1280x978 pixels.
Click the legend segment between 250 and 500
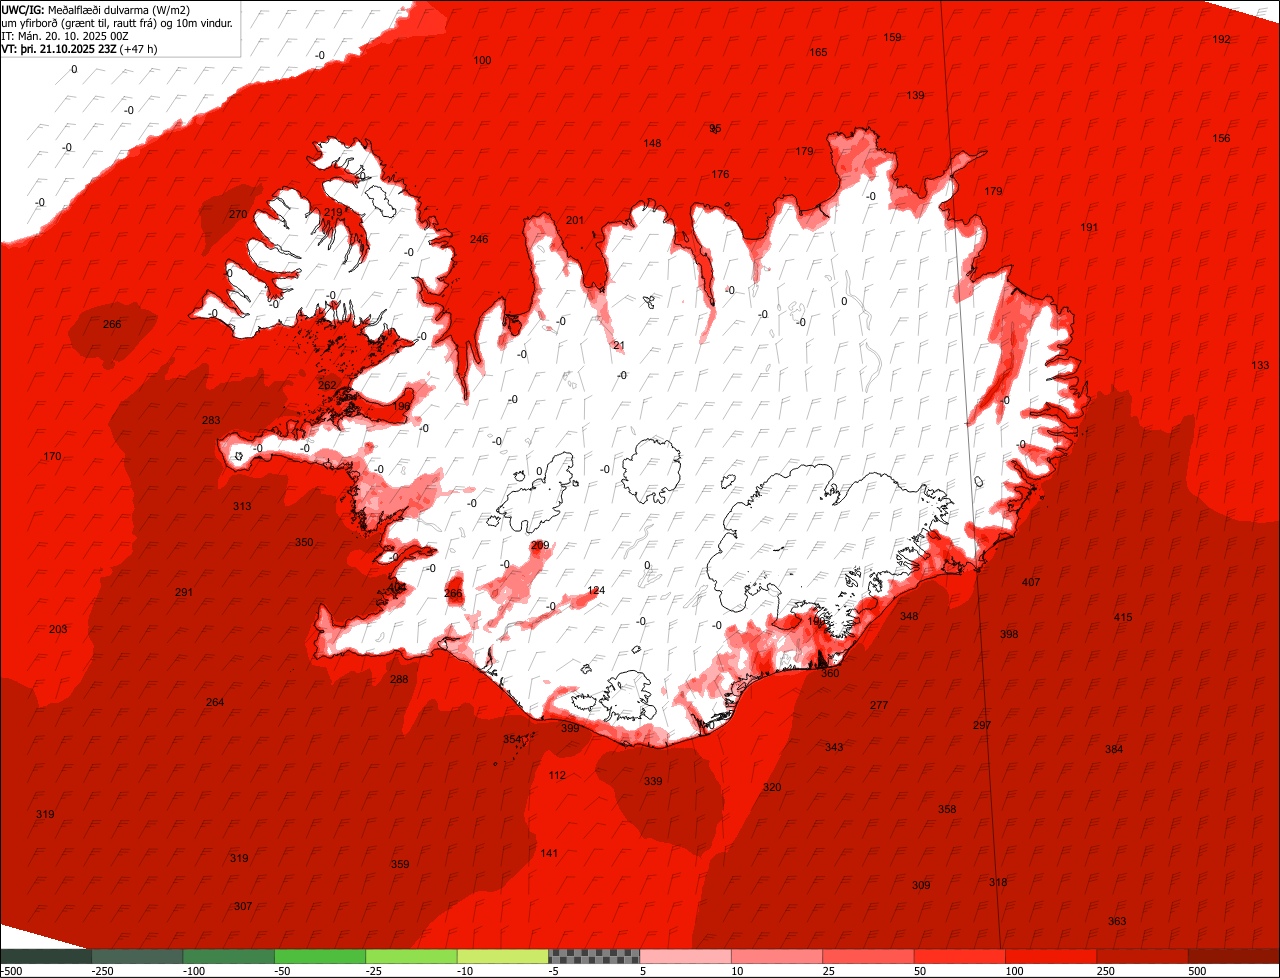point(1142,956)
